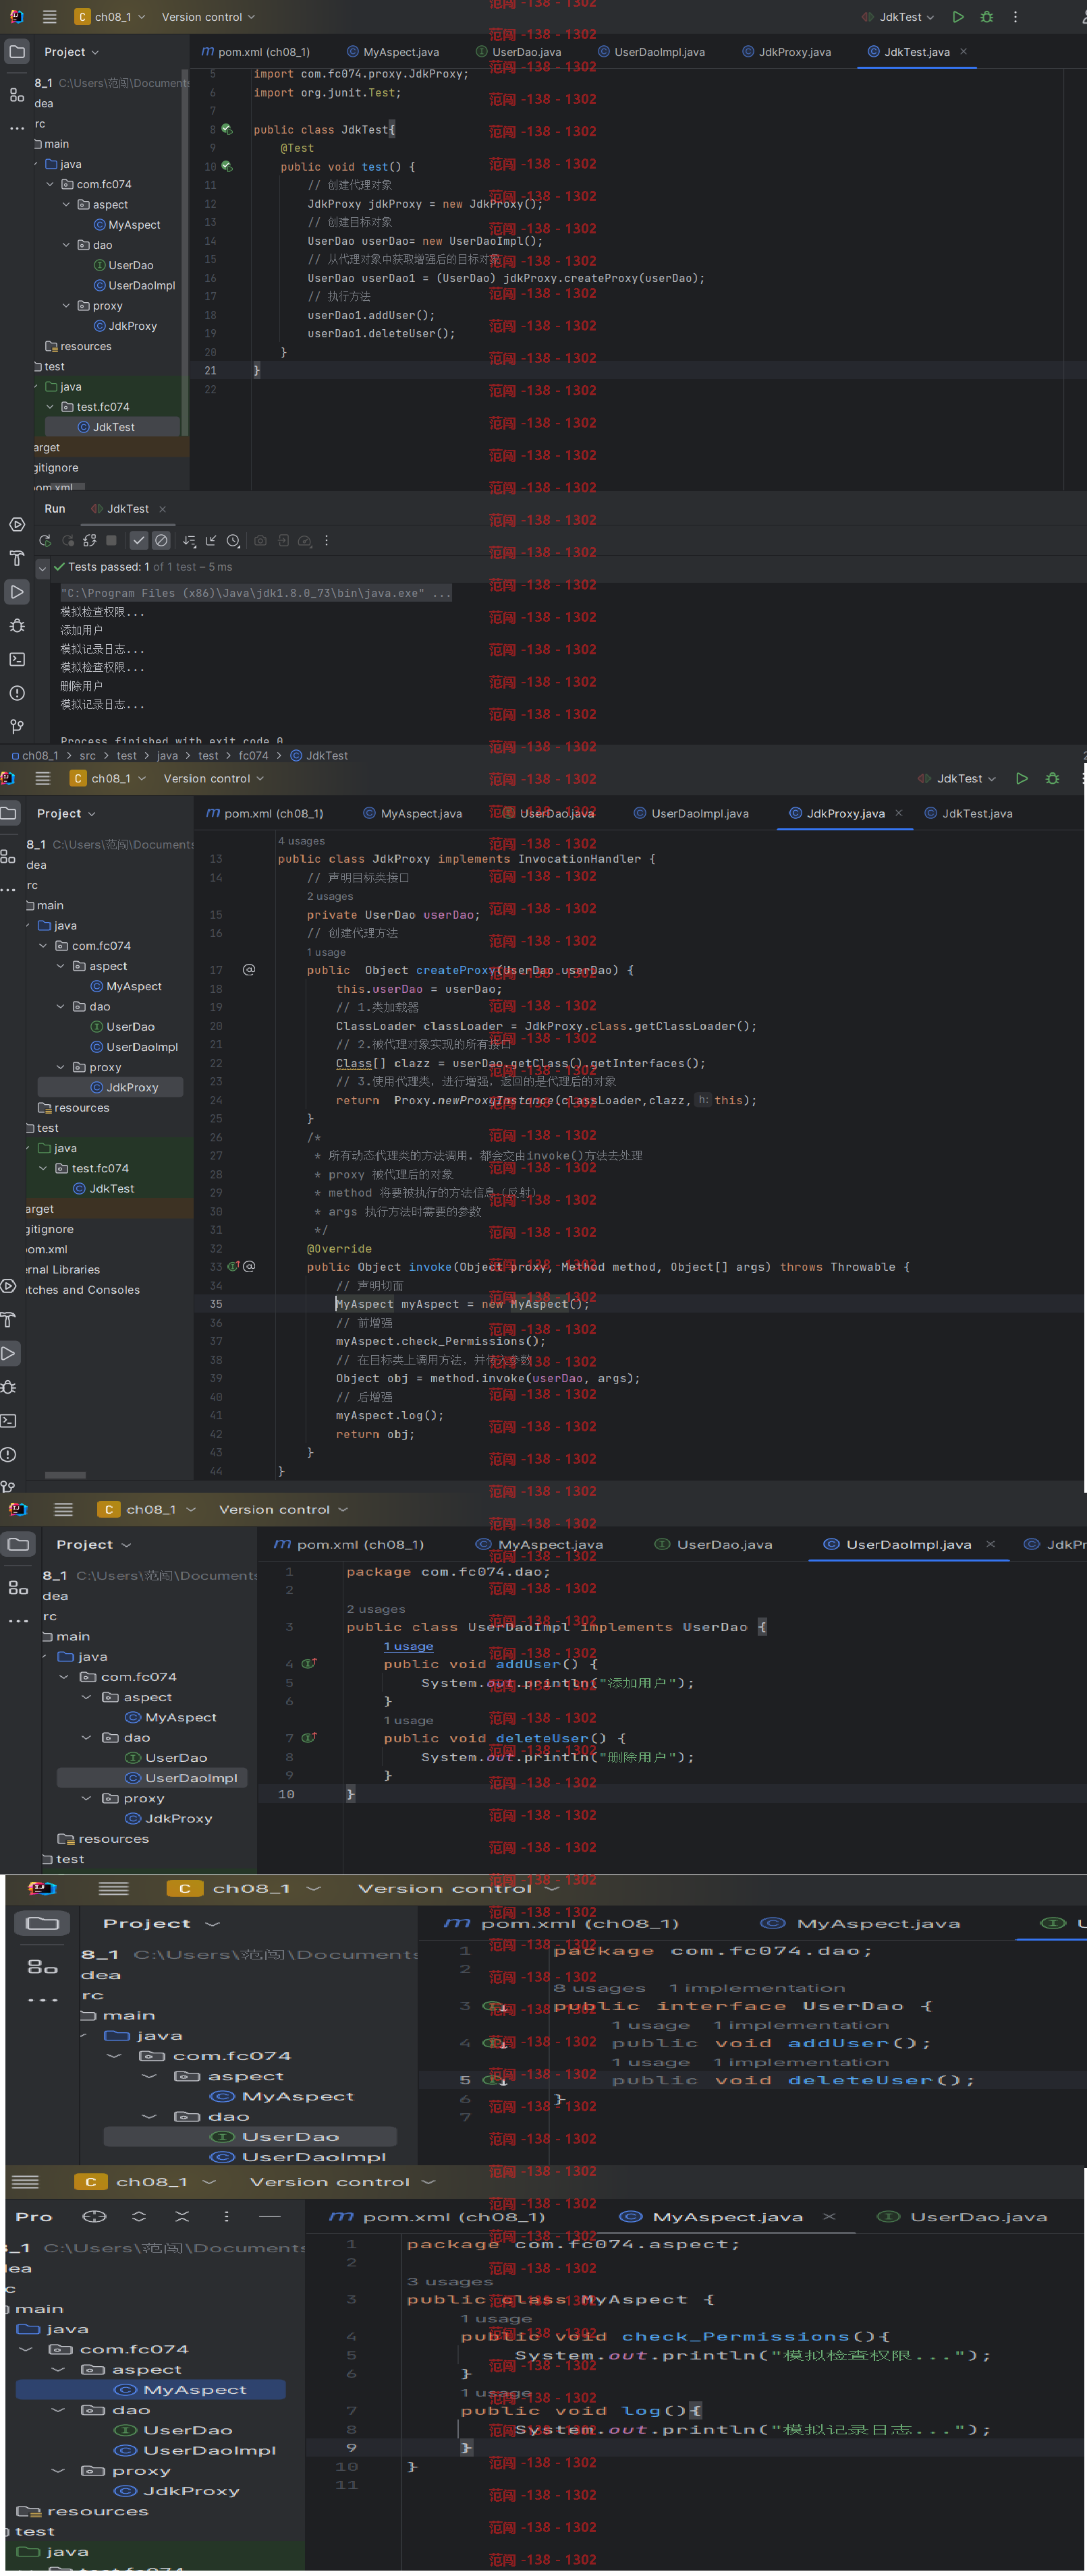
Task: Open Build hammer tool window beside Run panel
Action: (x=17, y=558)
